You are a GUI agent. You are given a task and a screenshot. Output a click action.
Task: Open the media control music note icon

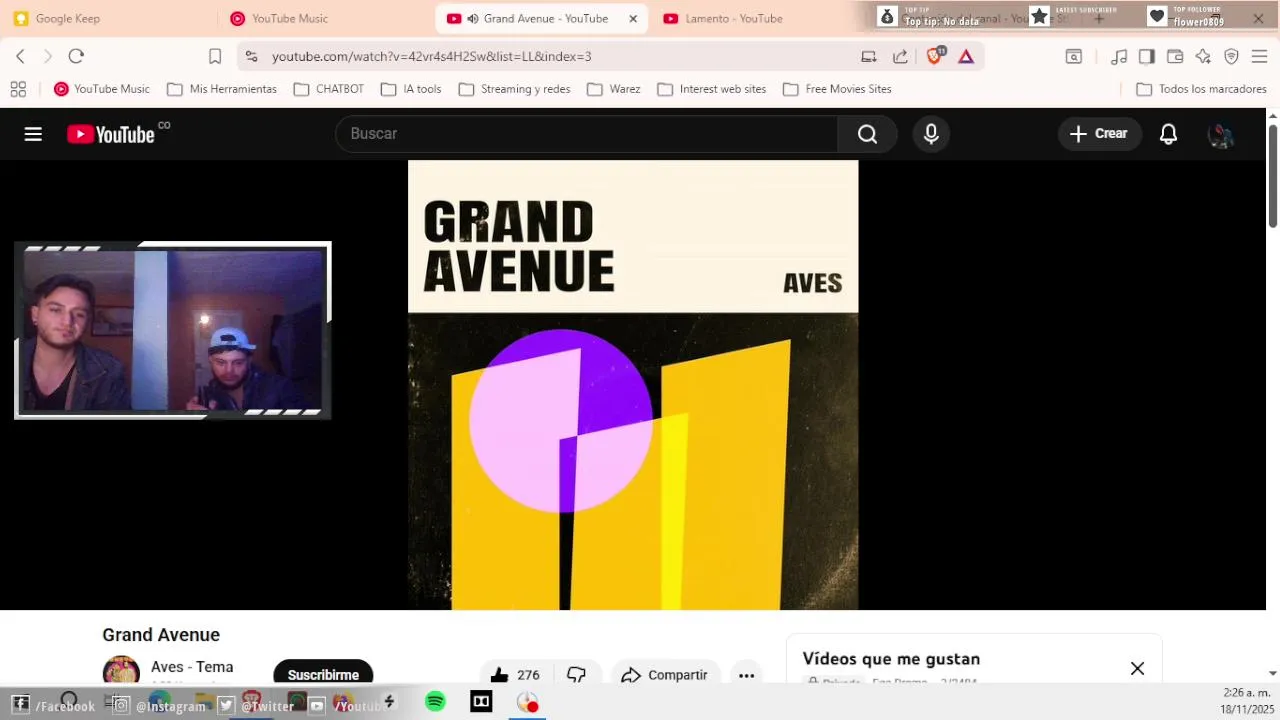1119,56
